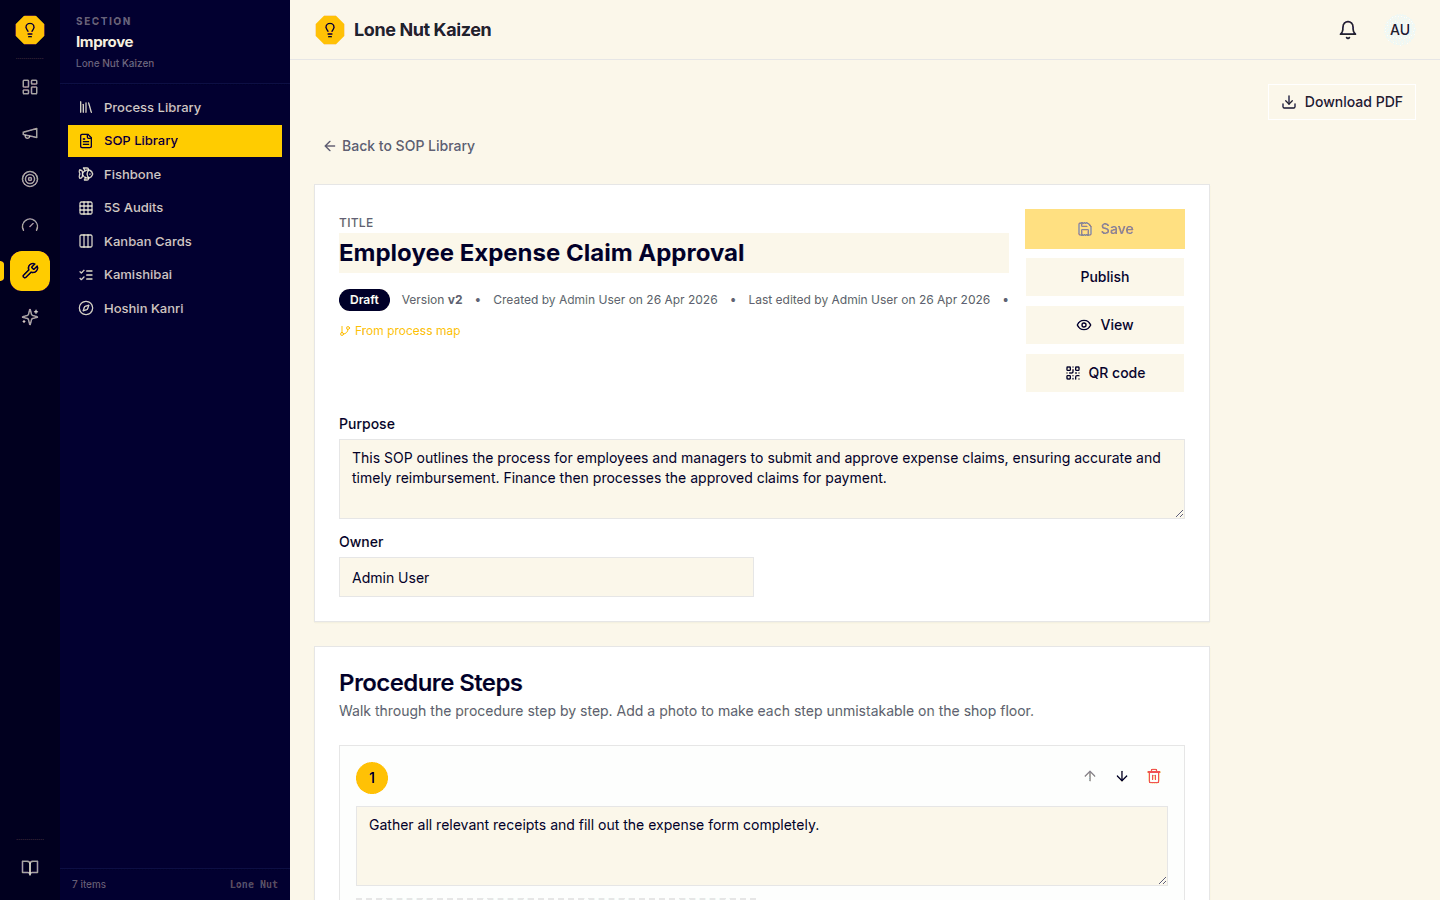
Task: Open Hoshin Kanri in sidebar
Action: point(175,308)
